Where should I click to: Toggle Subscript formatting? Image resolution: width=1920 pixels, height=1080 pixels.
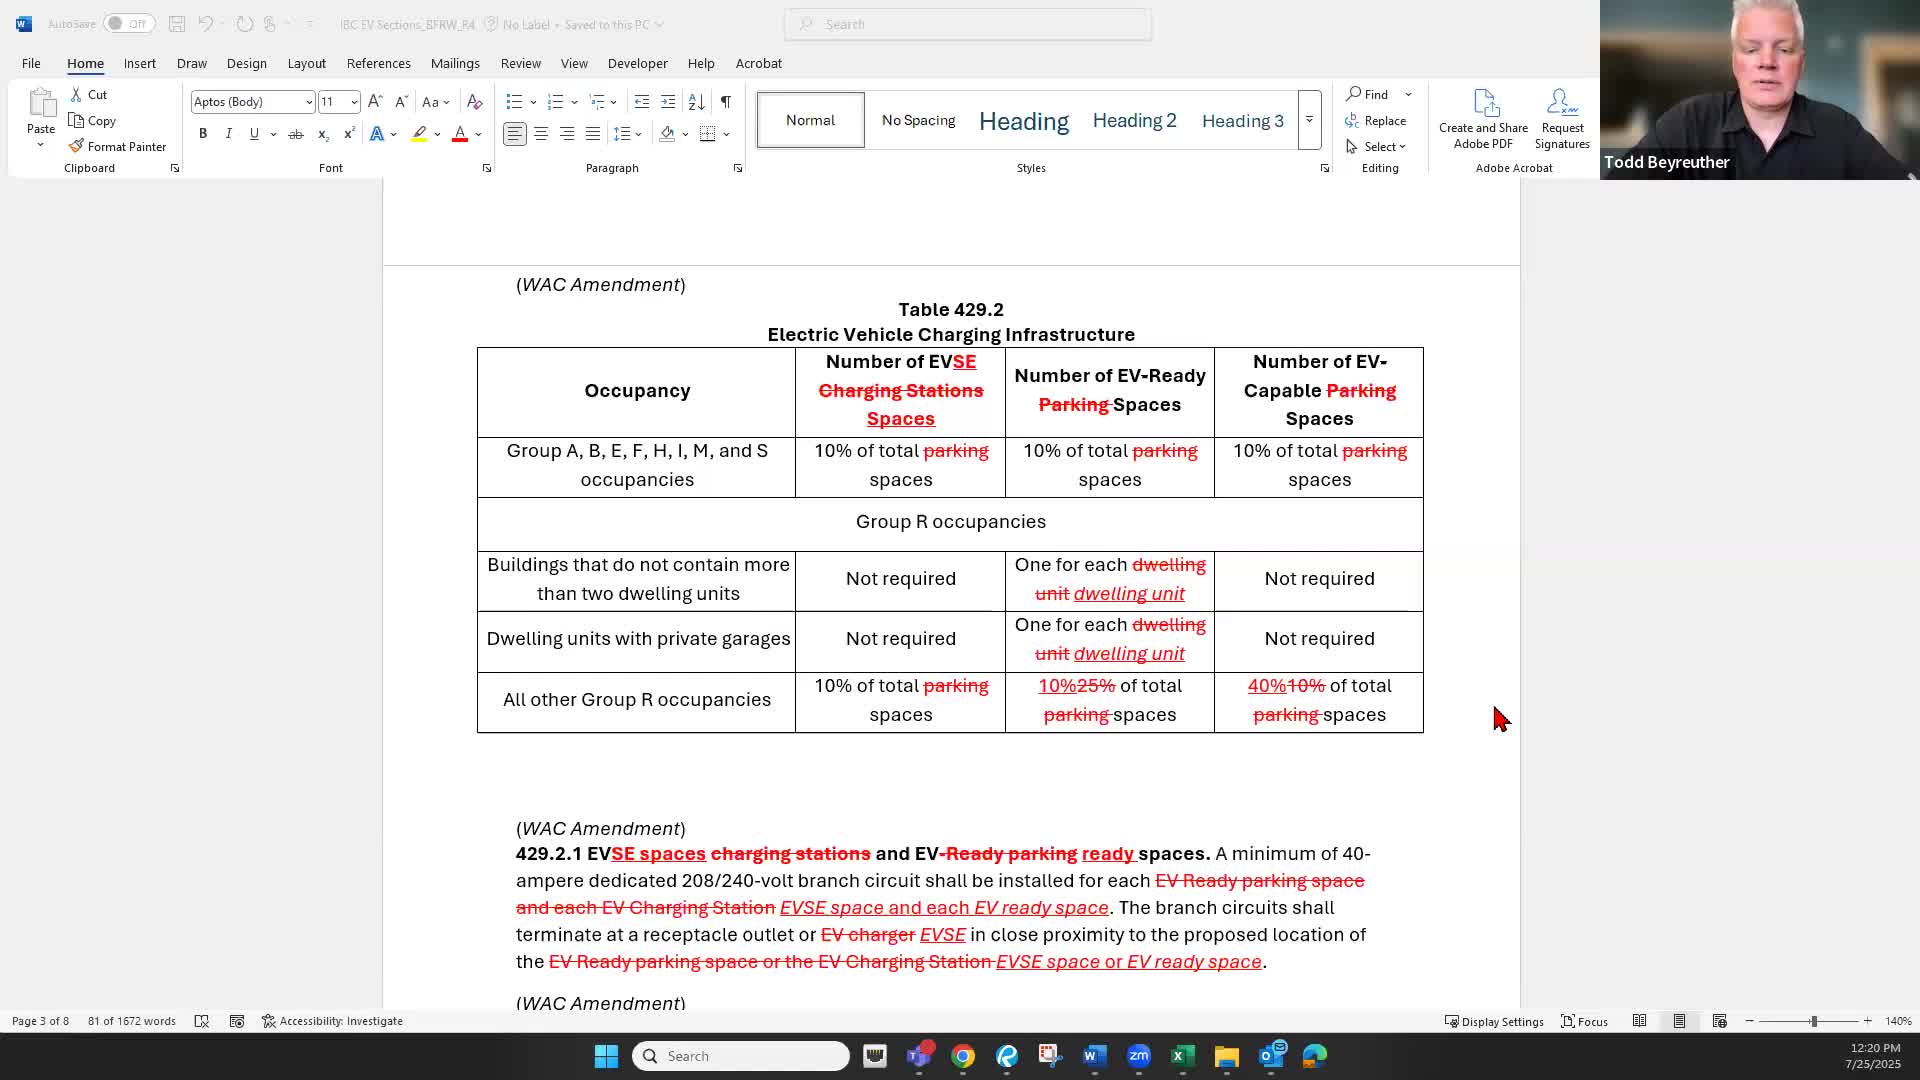coord(323,134)
